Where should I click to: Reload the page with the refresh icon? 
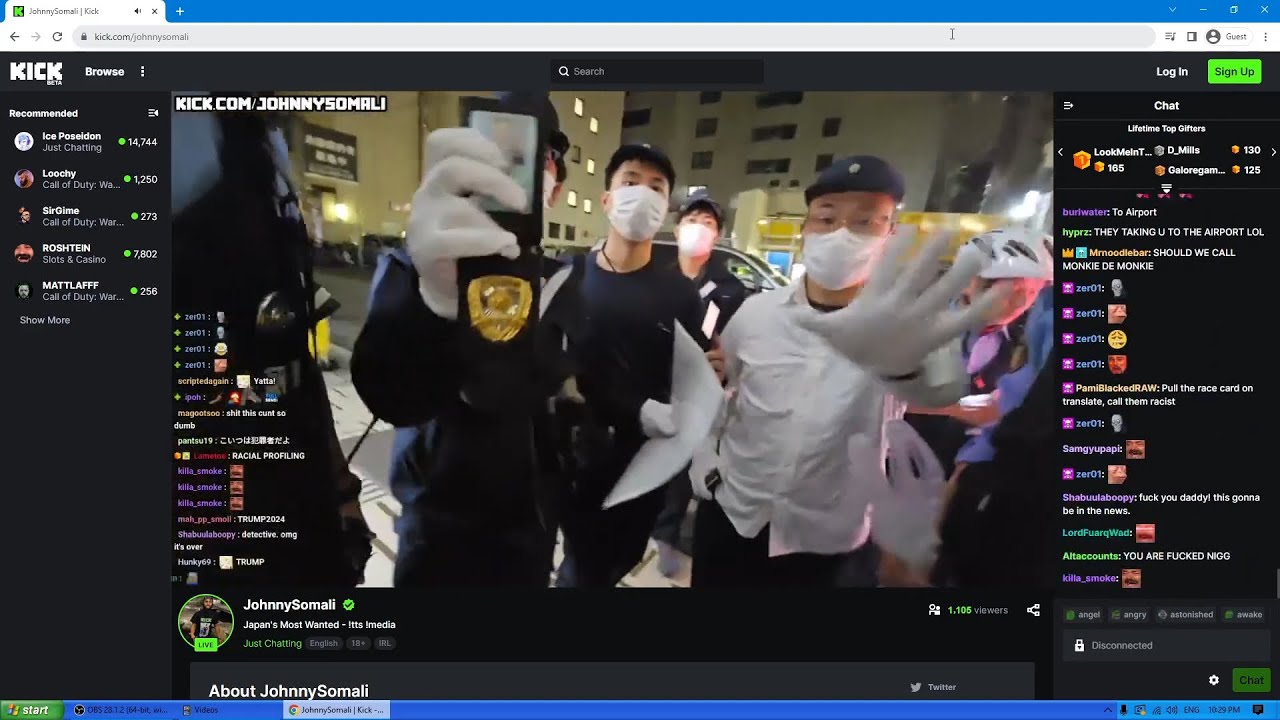click(x=57, y=36)
